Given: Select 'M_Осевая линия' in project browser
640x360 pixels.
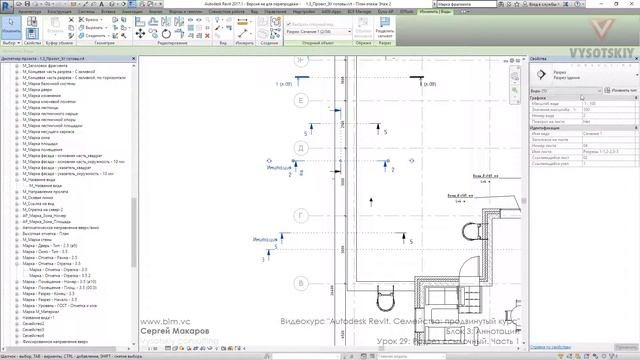Looking at the screenshot, I should click(38, 198).
